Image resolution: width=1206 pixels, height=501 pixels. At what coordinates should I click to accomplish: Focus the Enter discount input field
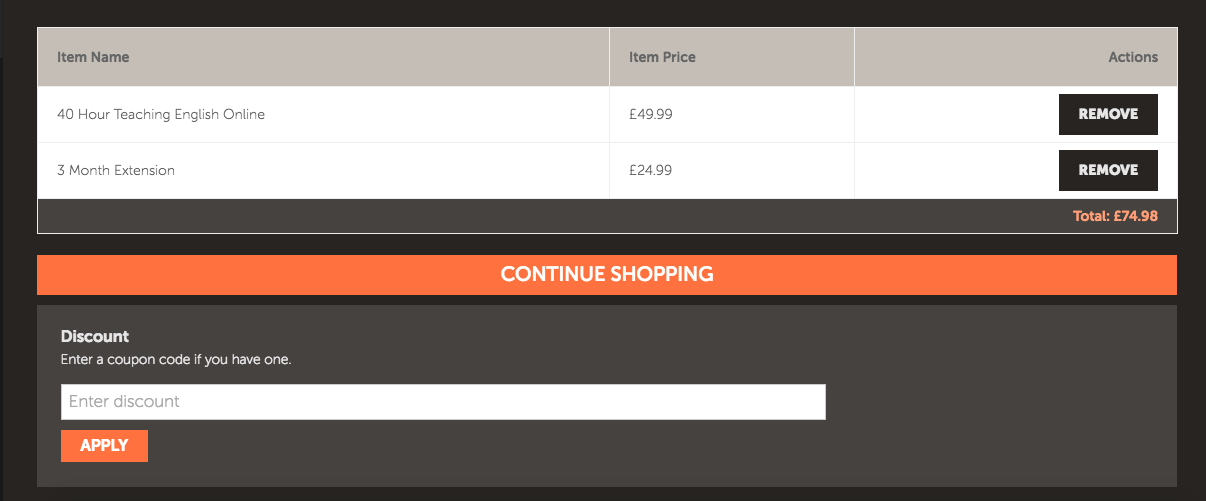tap(443, 402)
